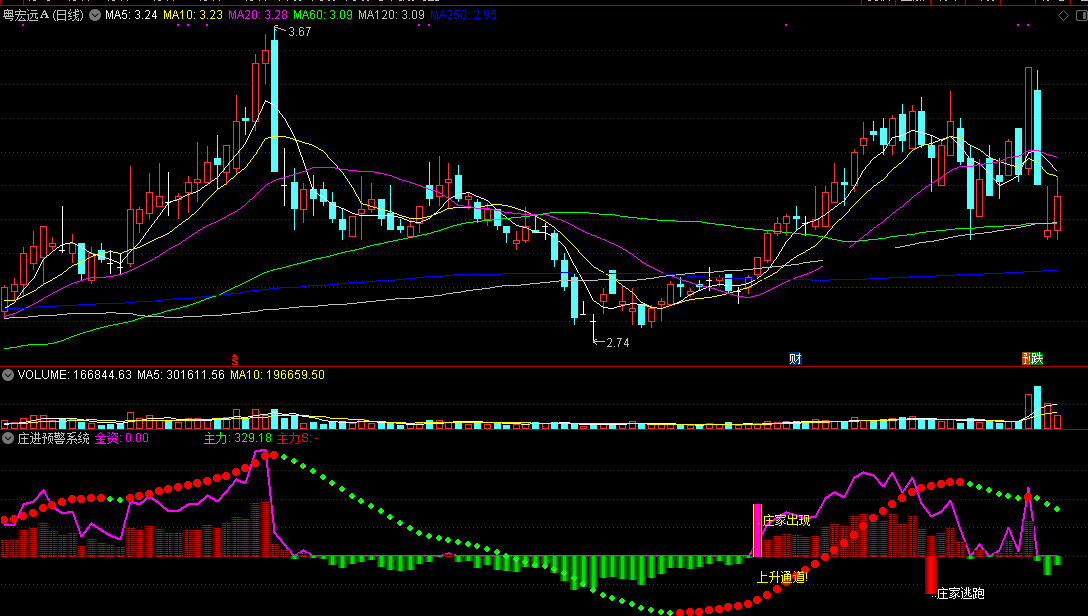The width and height of the screenshot is (1088, 616).
Task: Open the dropdown next to 粤宏远A (日线)
Action: [95, 15]
